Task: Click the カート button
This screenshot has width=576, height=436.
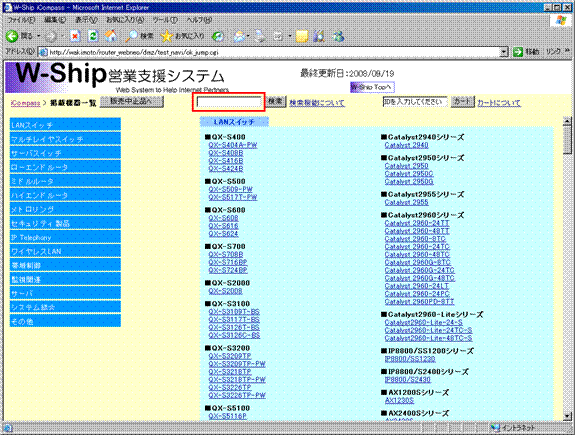Action: 462,102
